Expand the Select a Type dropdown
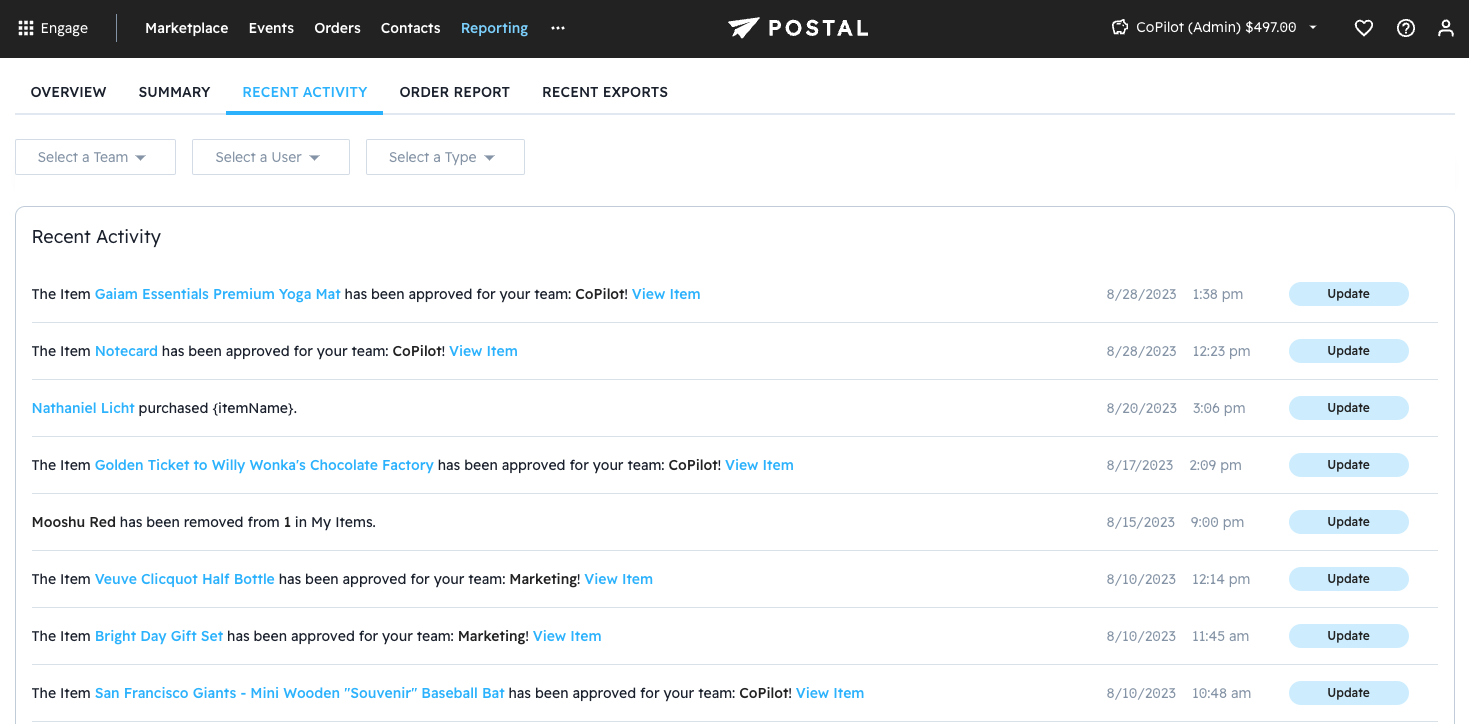This screenshot has height=724, width=1469. pos(445,157)
